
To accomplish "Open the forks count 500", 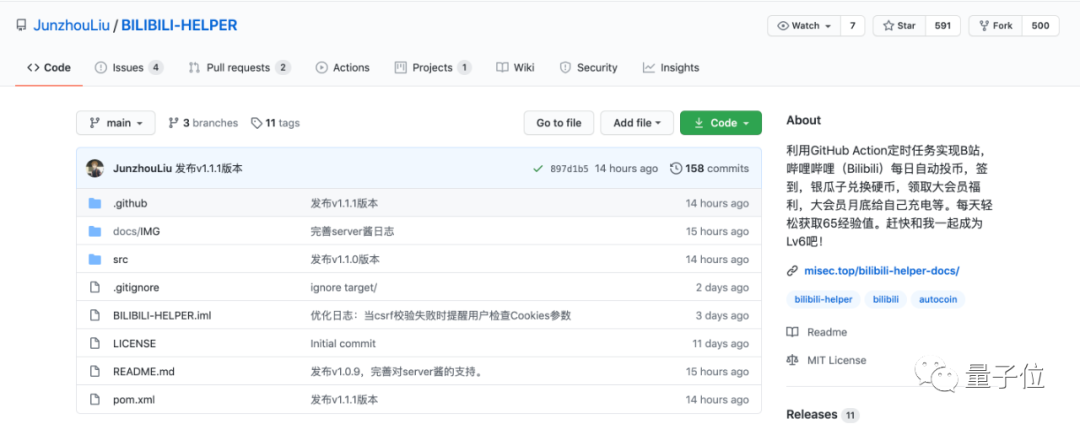I will click(x=1041, y=26).
